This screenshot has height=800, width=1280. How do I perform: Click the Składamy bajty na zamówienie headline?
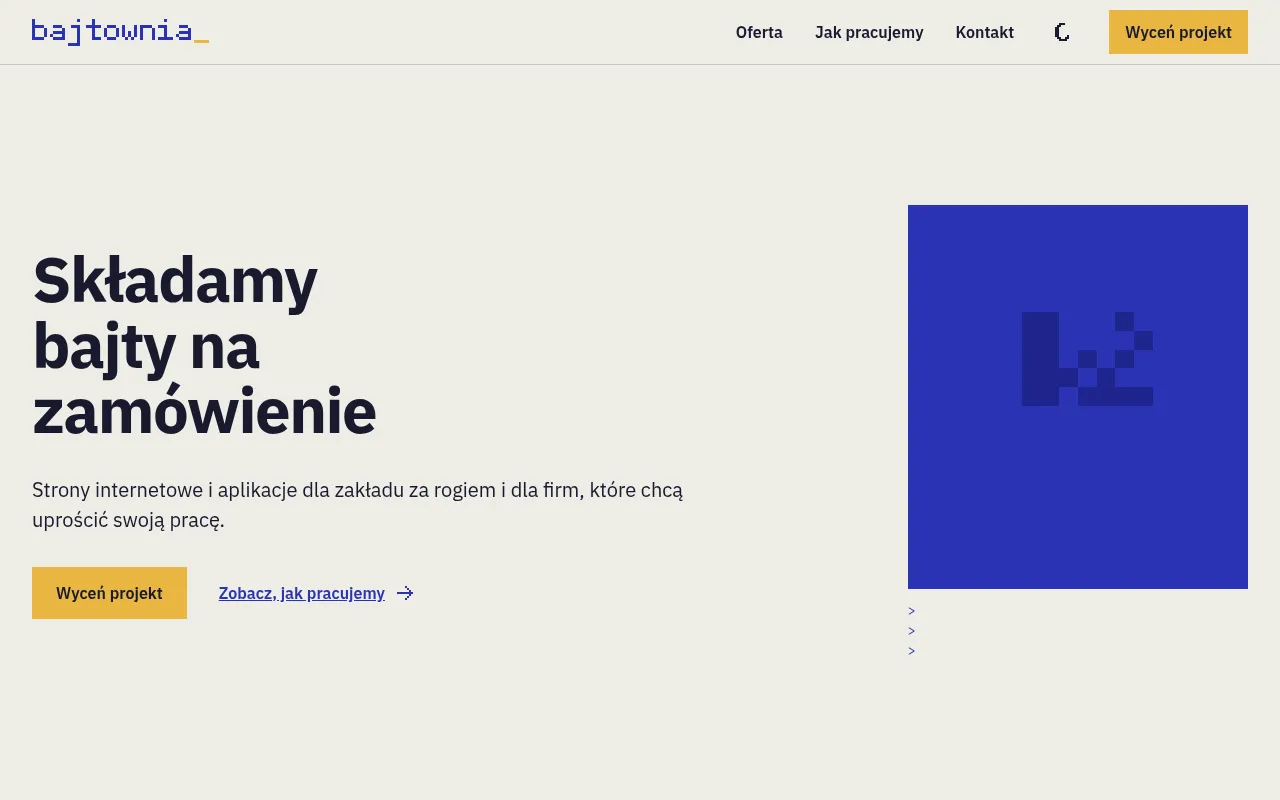point(205,345)
